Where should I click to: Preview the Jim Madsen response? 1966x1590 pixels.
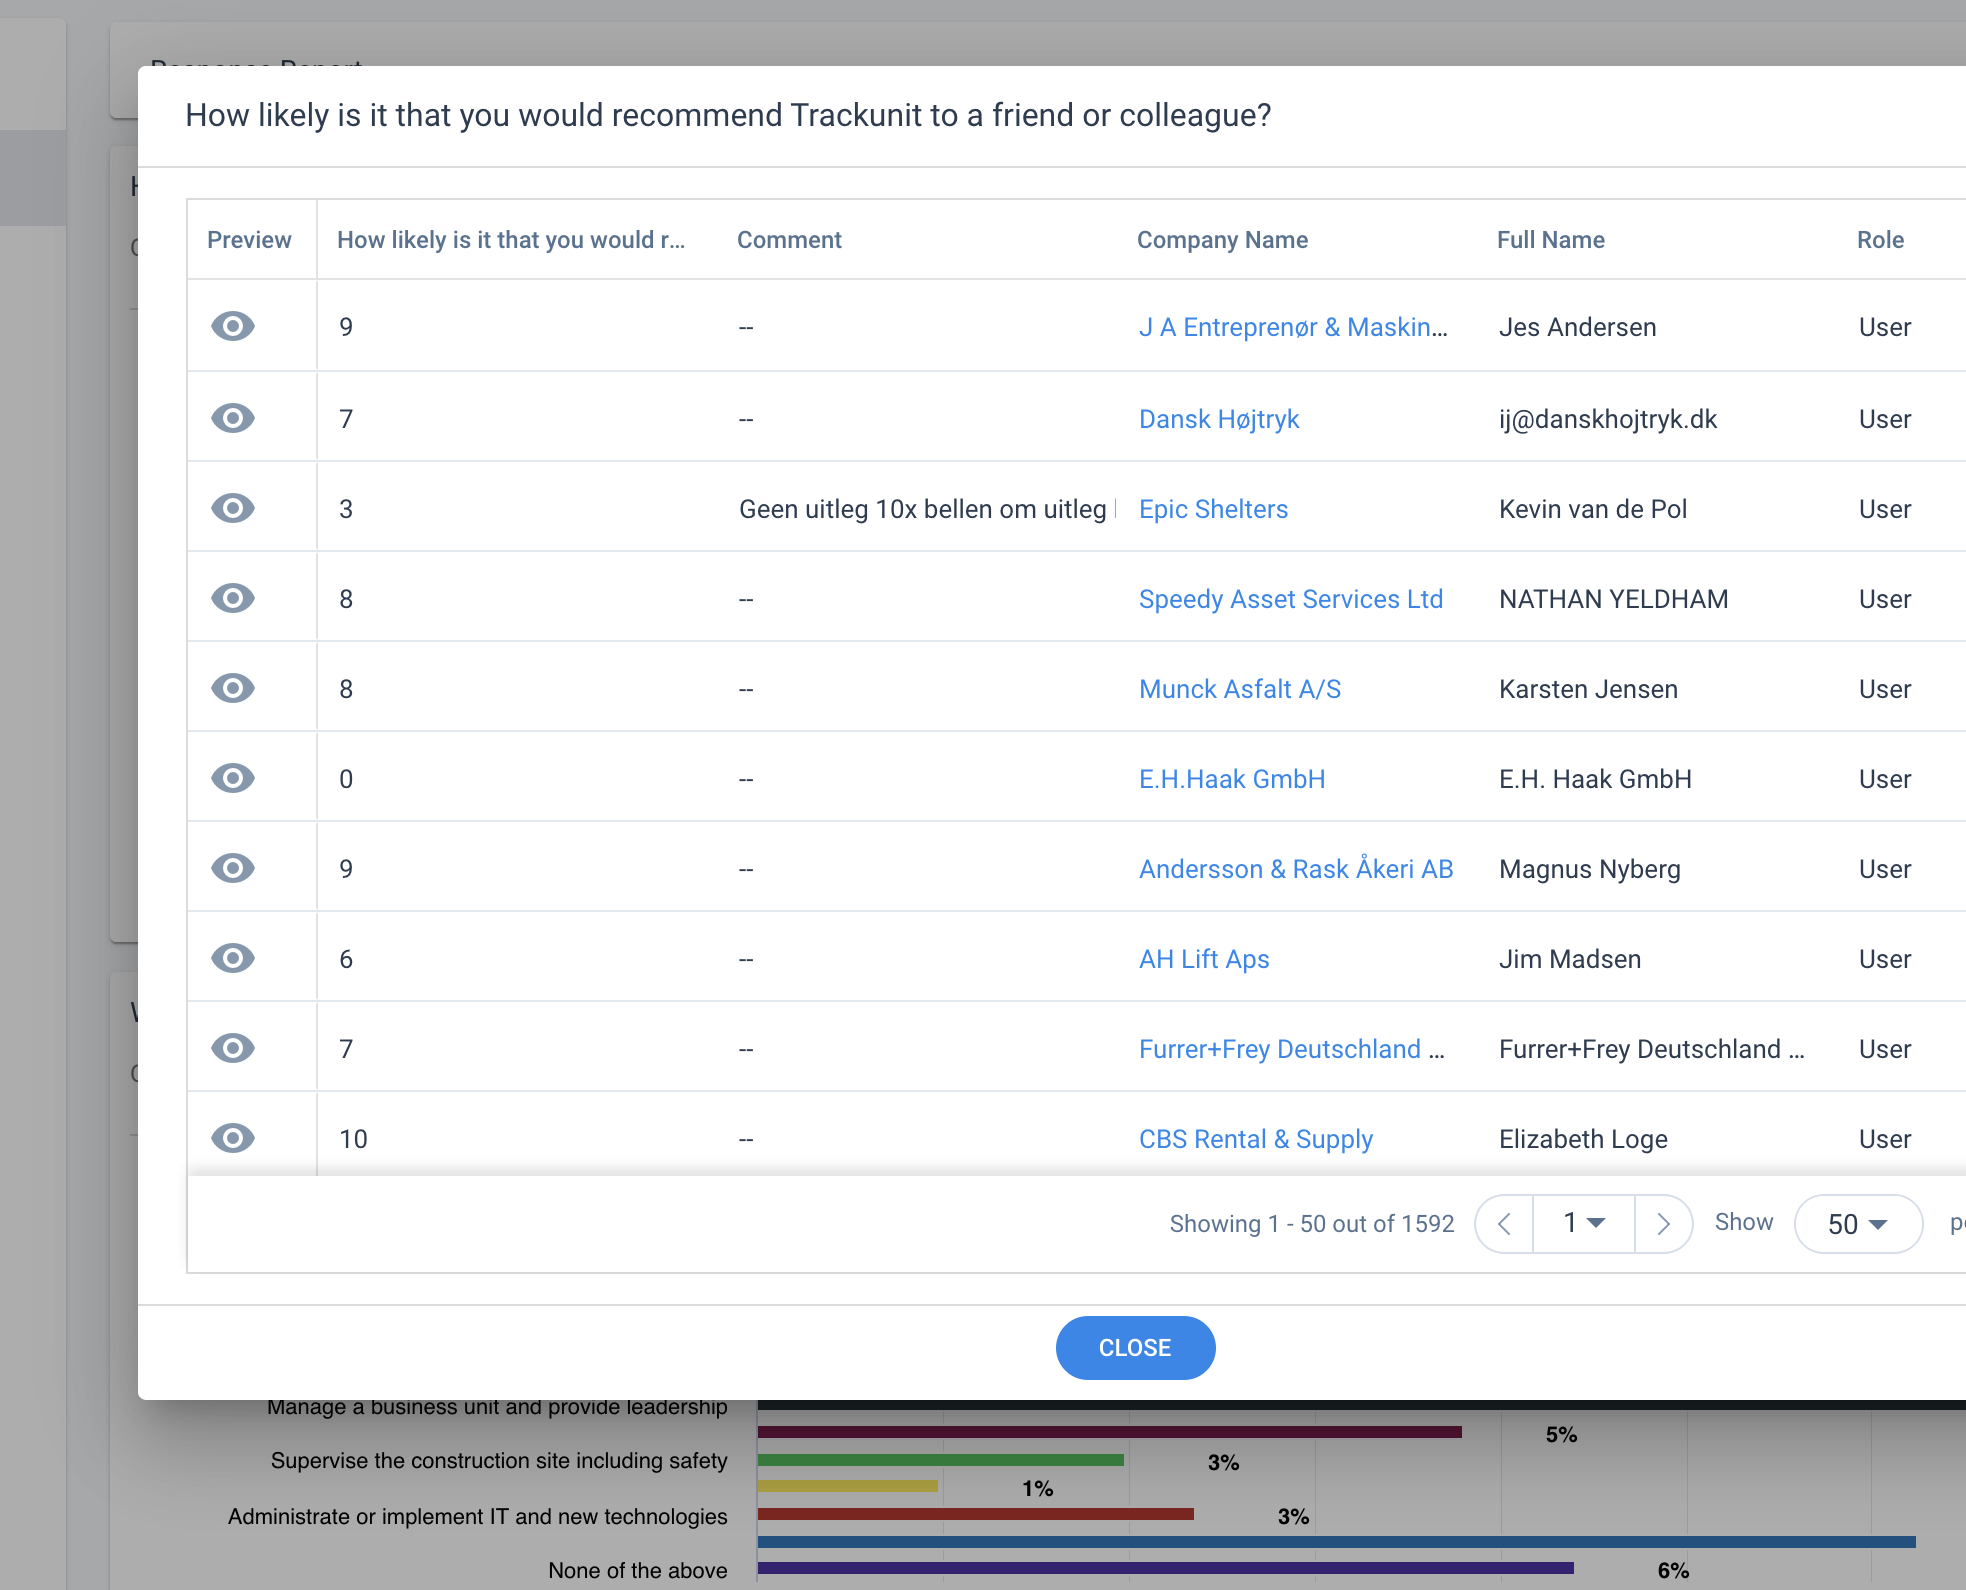(233, 958)
